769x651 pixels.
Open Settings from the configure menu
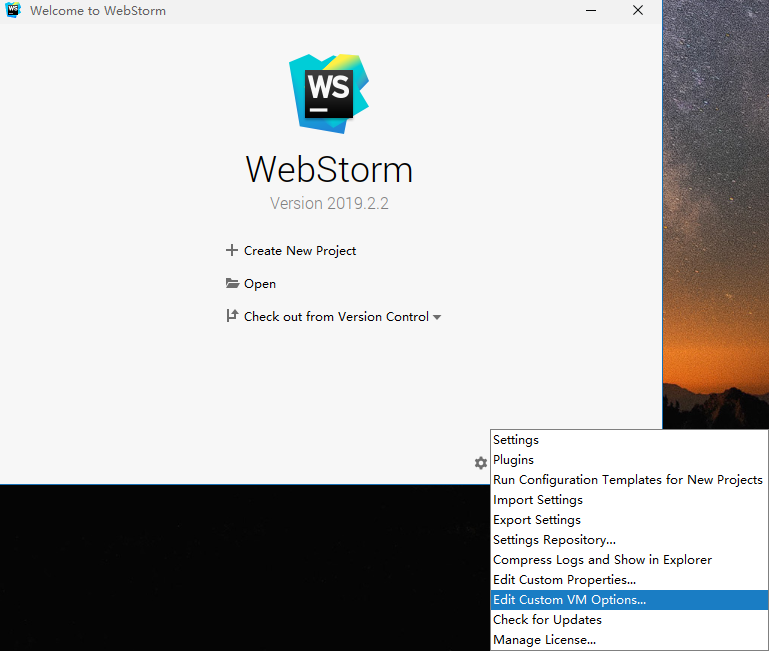coord(629,440)
